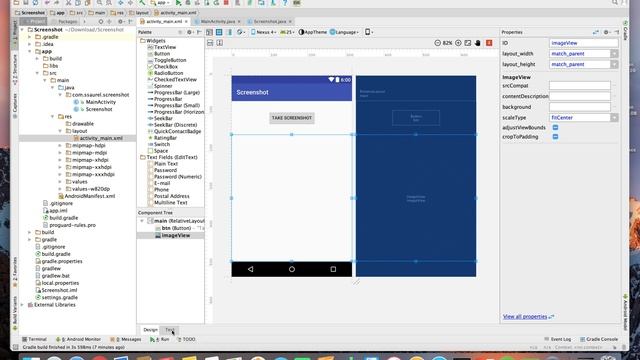This screenshot has height=360, width=640.
Task: Switch to Screenshot.java editor tab
Action: [x=269, y=21]
